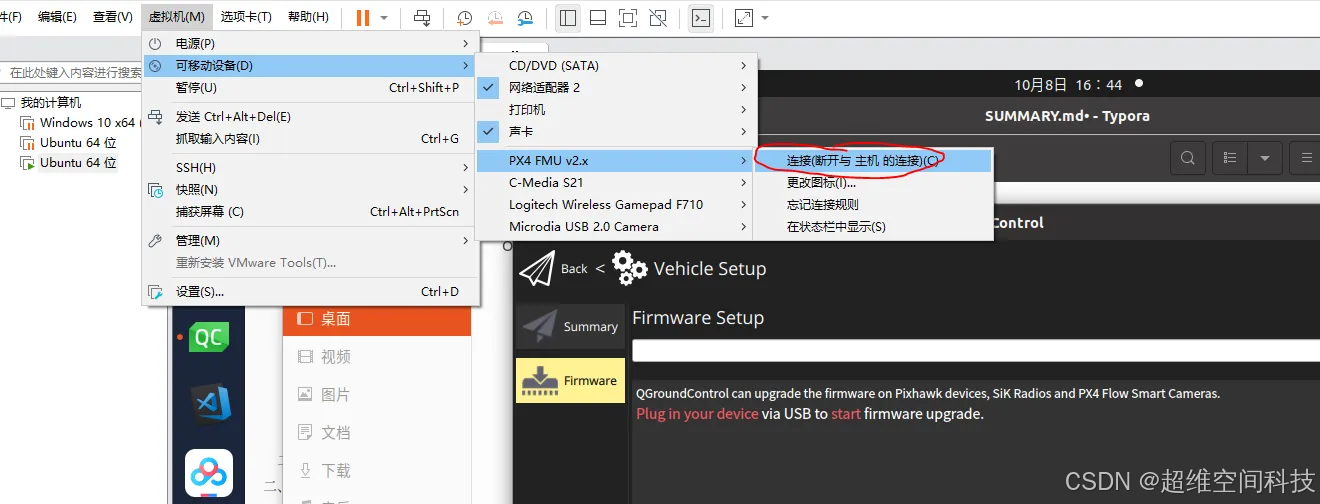Expand the 快照(N) submenu
Image resolution: width=1320 pixels, height=504 pixels.
(311, 190)
